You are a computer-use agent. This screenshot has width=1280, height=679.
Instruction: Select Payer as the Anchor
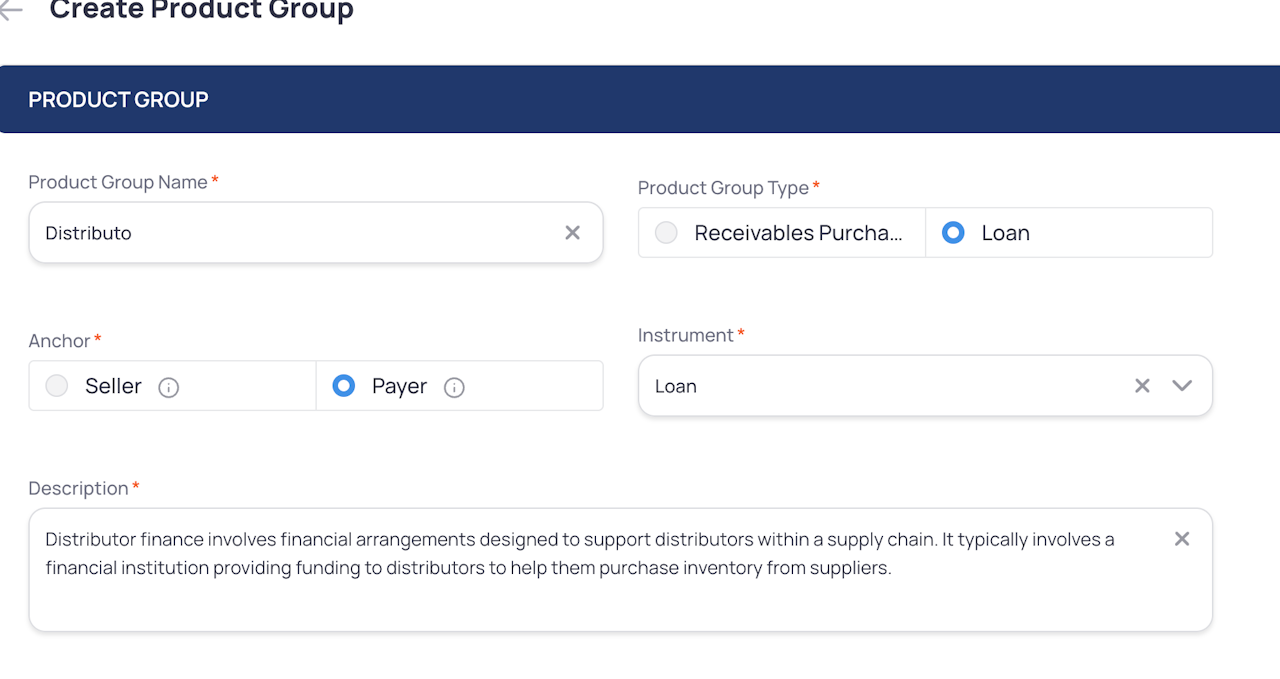[344, 386]
